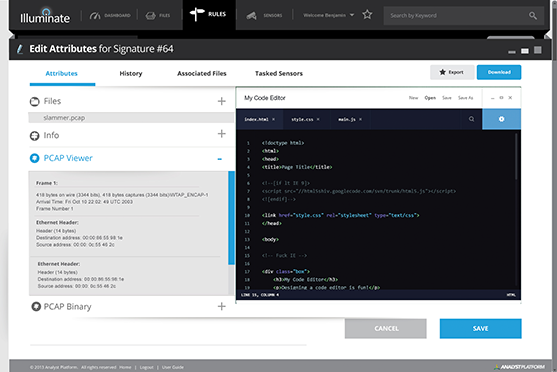Screen dimensions: 557x372
Task: Click the line and column status indicator
Action: click(260, 295)
